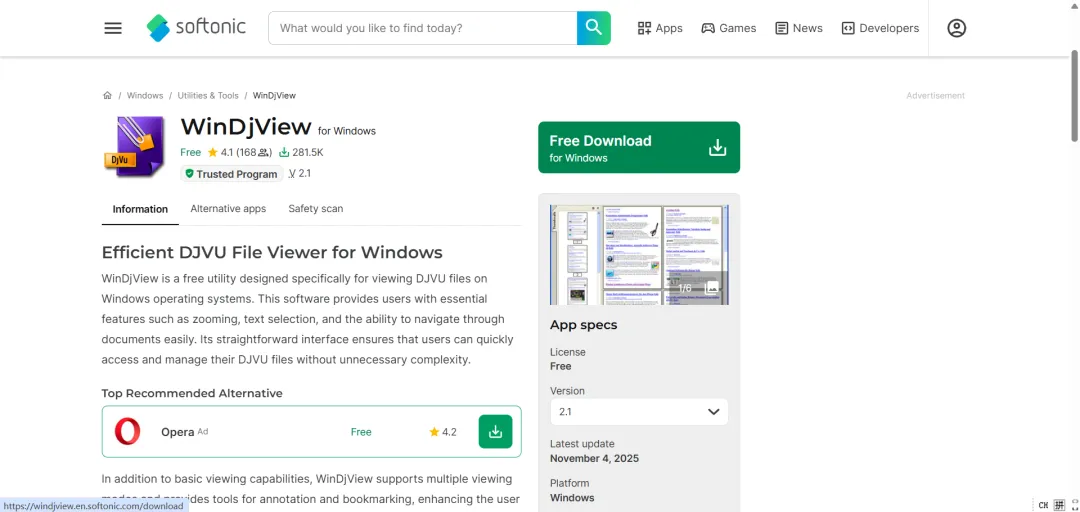Open the user account profile icon
Screen dimensions: 1080x512
tap(957, 28)
